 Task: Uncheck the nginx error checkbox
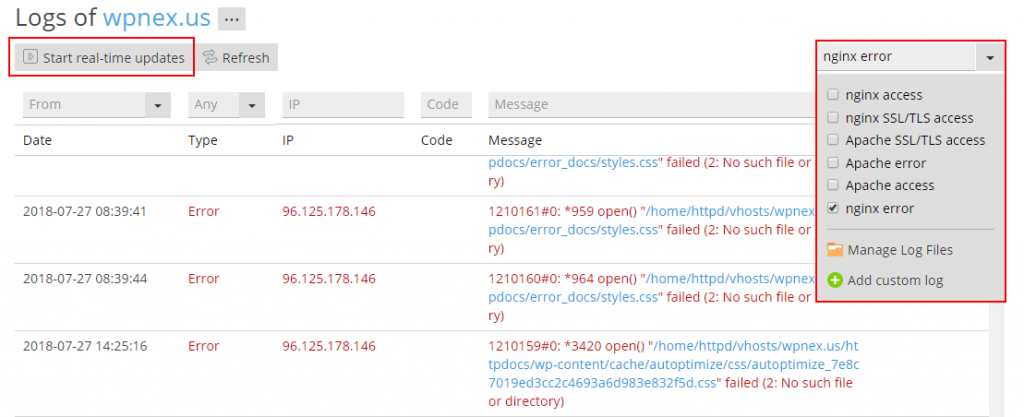click(x=833, y=208)
